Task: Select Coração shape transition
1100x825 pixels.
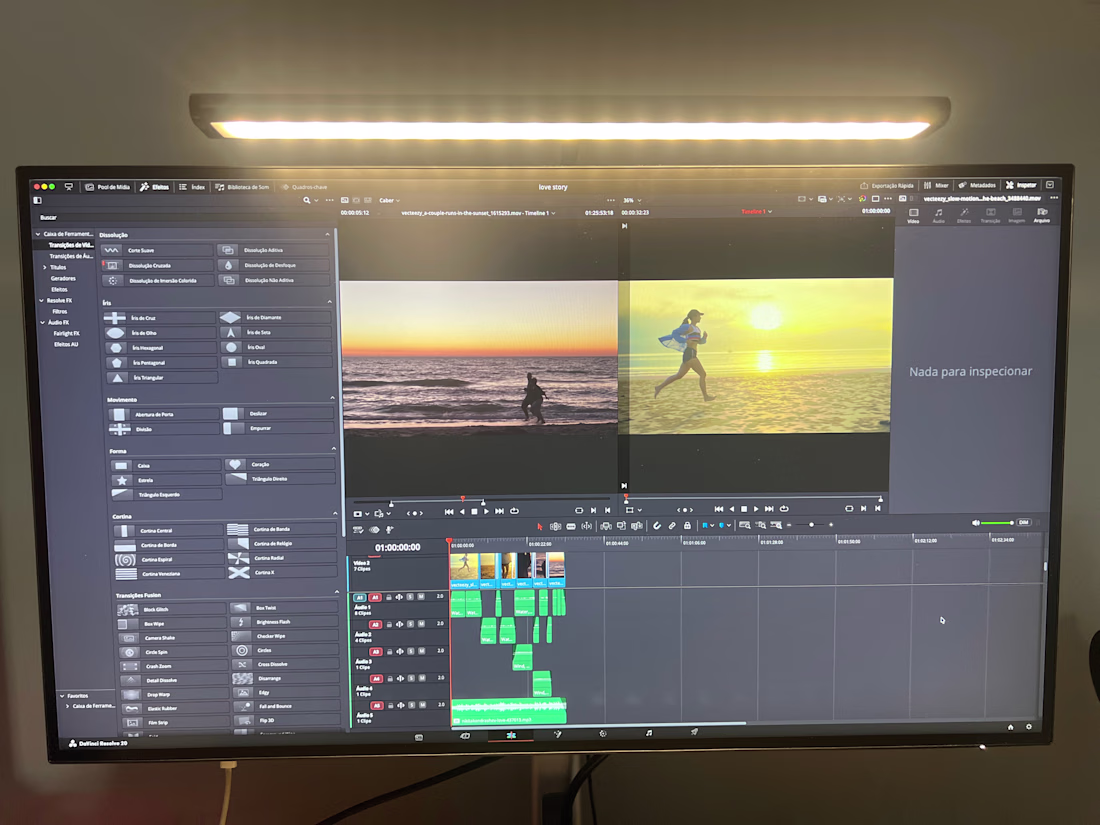Action: click(279, 464)
